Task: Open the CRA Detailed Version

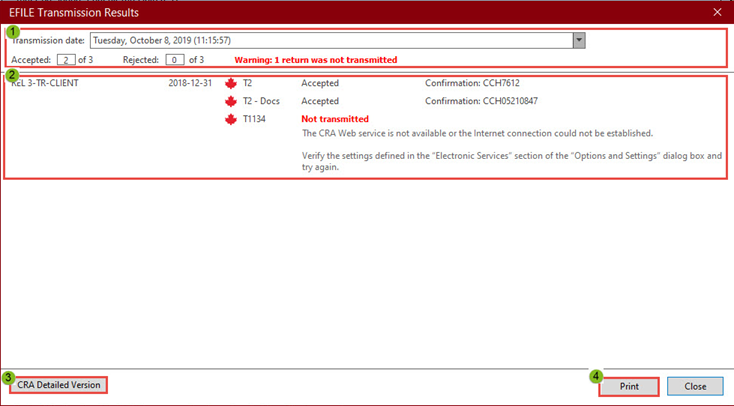Action: (59, 385)
